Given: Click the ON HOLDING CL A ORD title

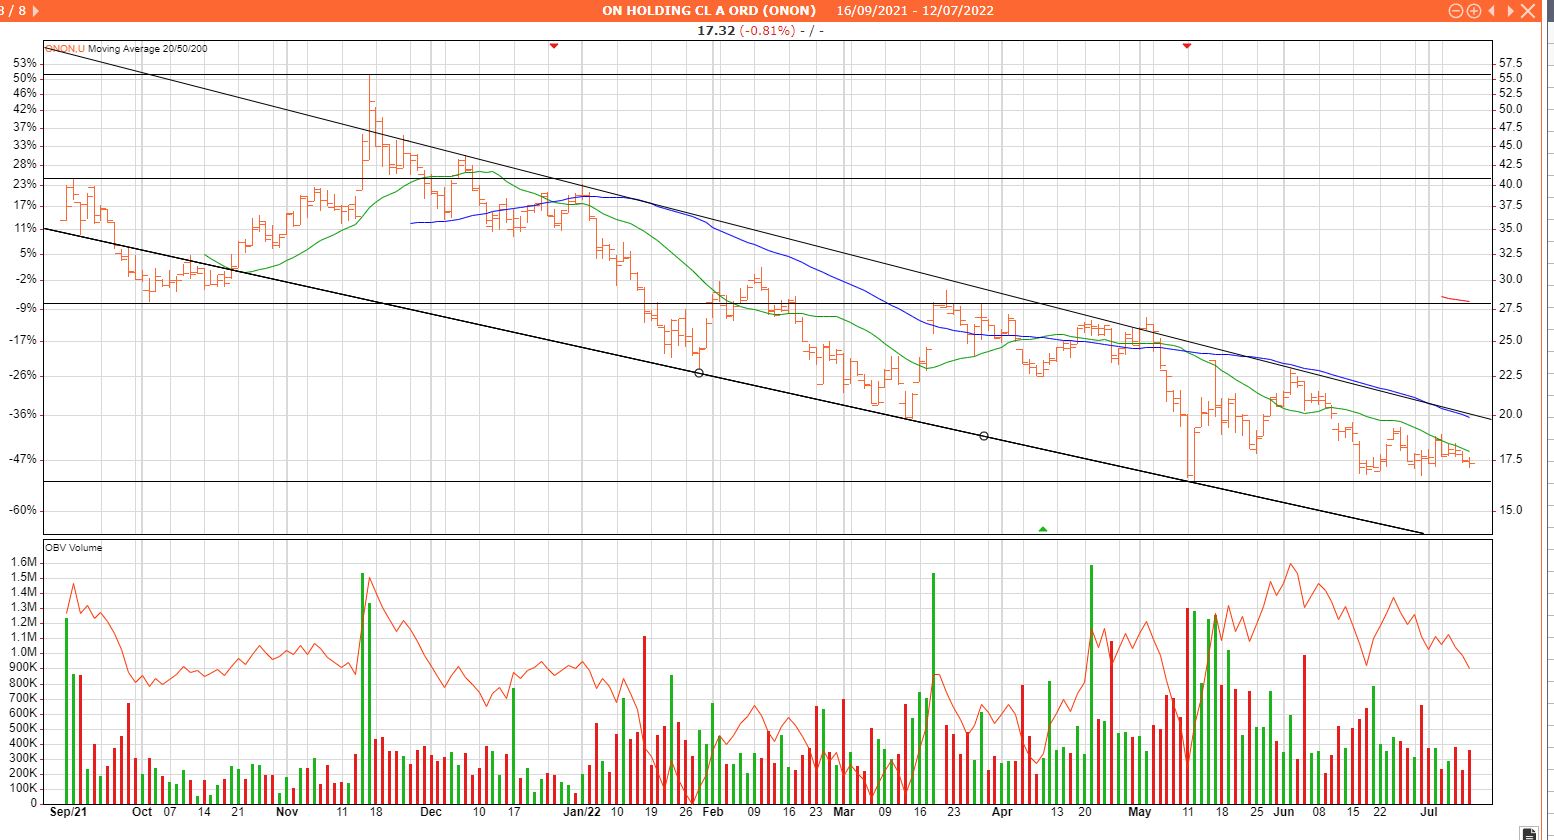Looking at the screenshot, I should tap(708, 11).
